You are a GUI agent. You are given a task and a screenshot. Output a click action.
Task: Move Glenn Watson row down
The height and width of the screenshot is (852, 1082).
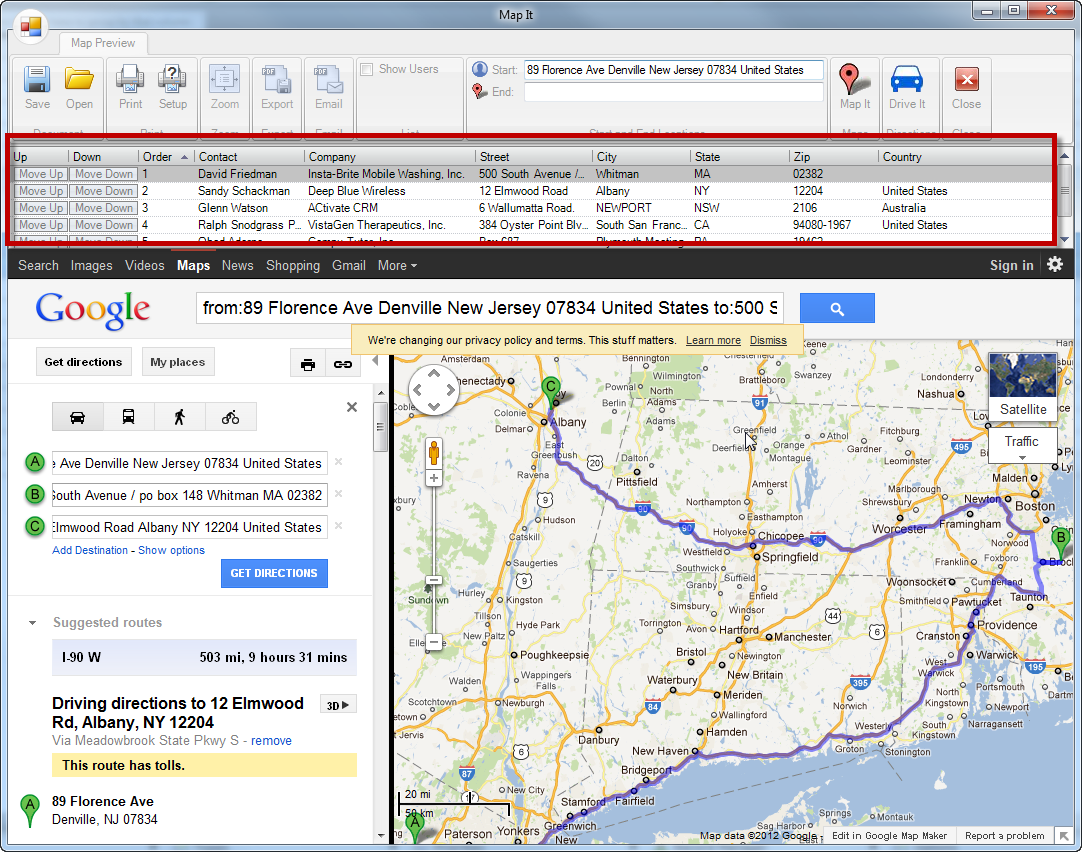(104, 208)
